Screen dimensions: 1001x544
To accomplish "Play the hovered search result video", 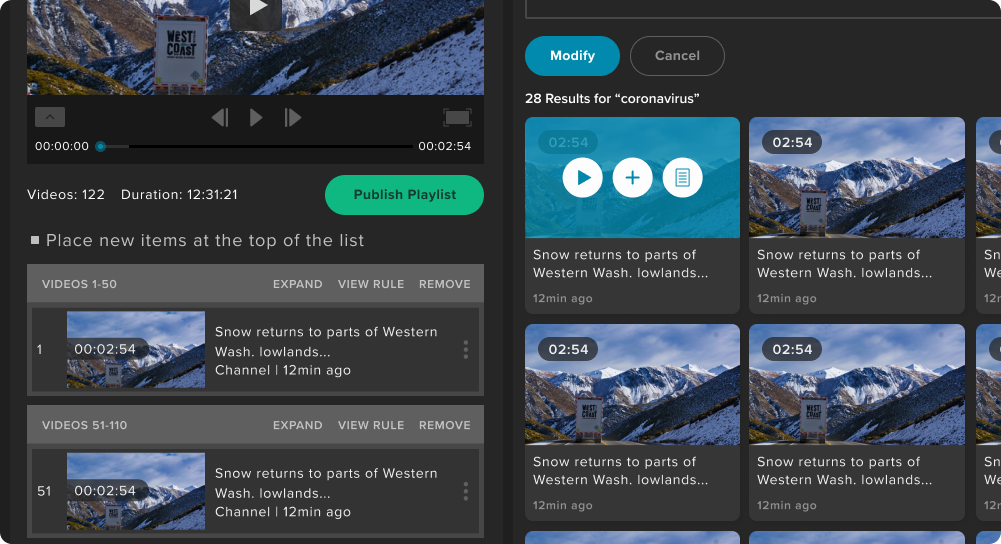I will (582, 178).
